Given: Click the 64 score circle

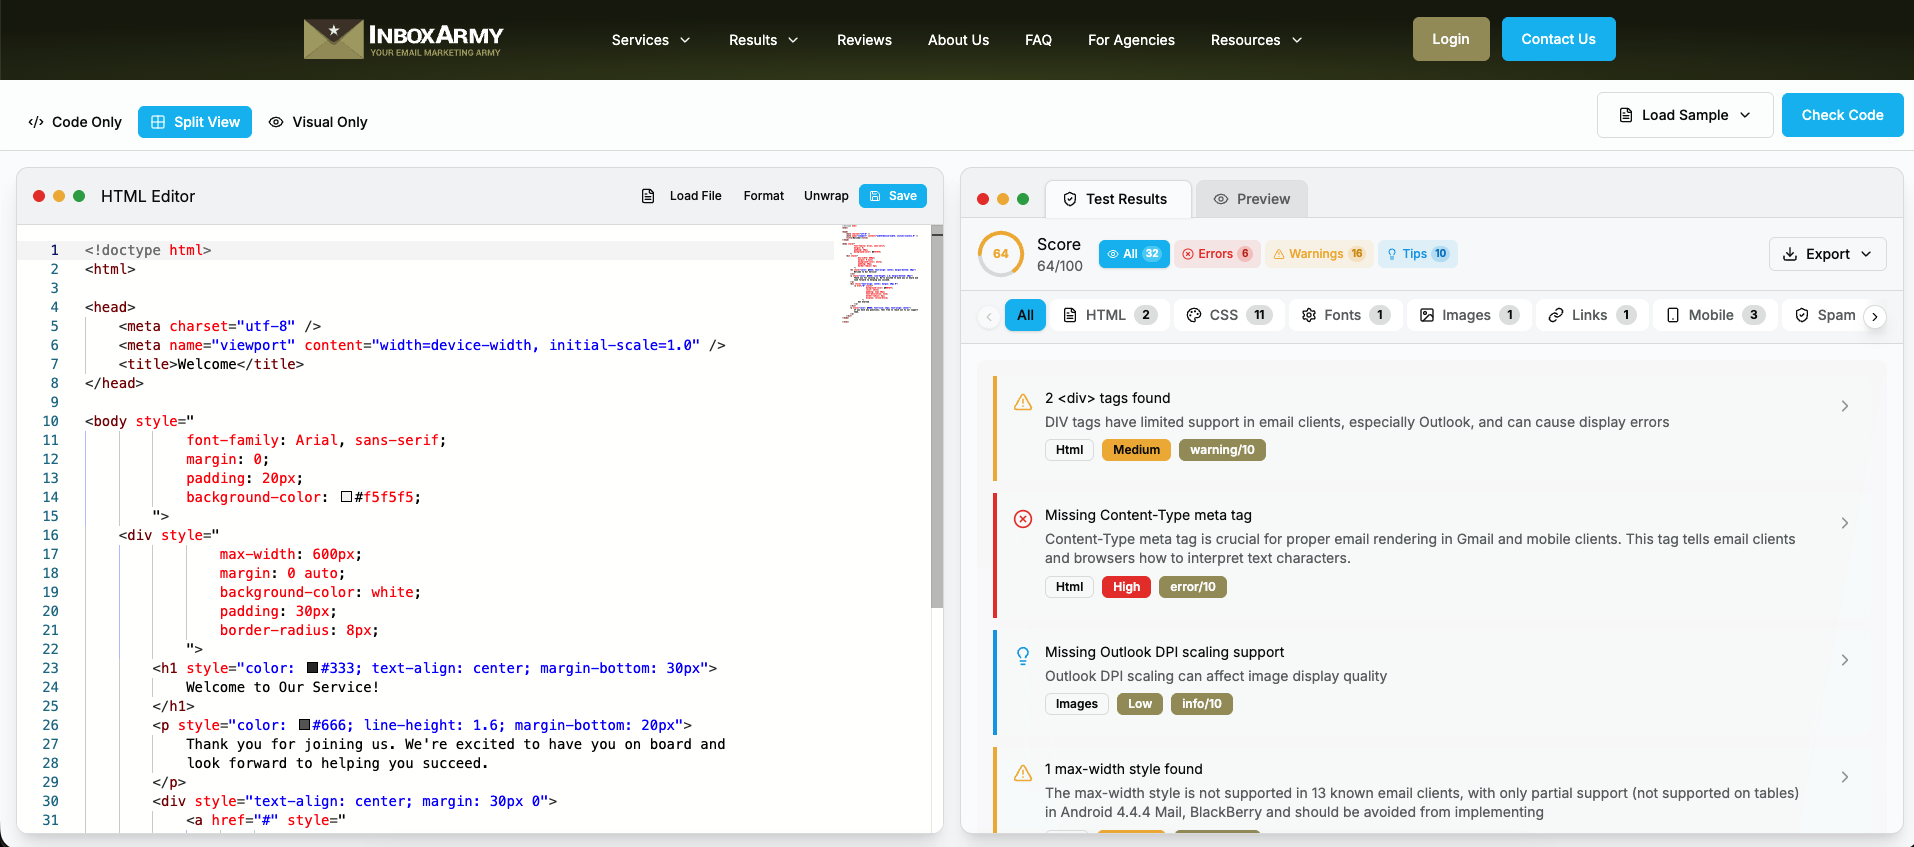Looking at the screenshot, I should click(1001, 254).
